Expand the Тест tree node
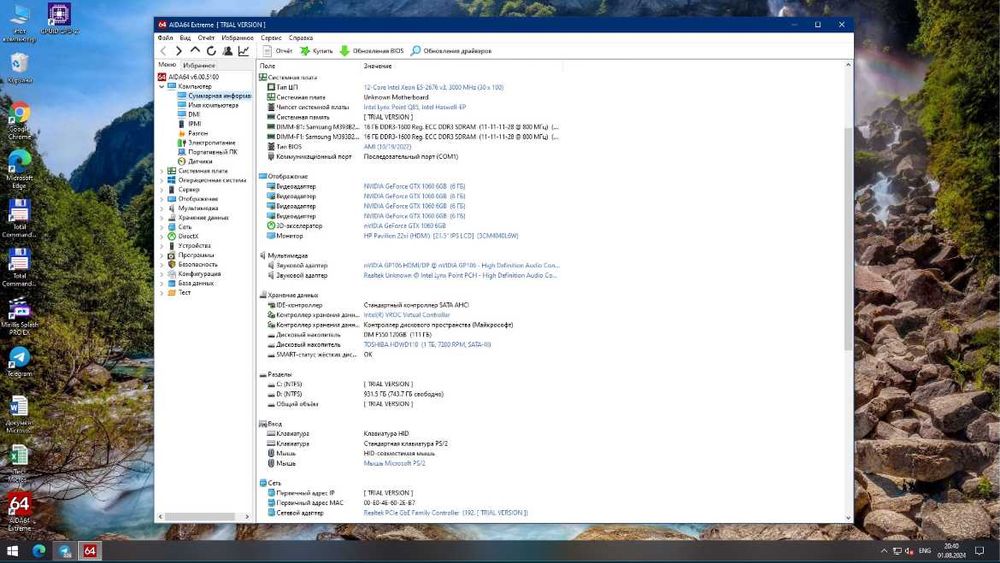Screen dimensions: 1000x563 [161, 293]
